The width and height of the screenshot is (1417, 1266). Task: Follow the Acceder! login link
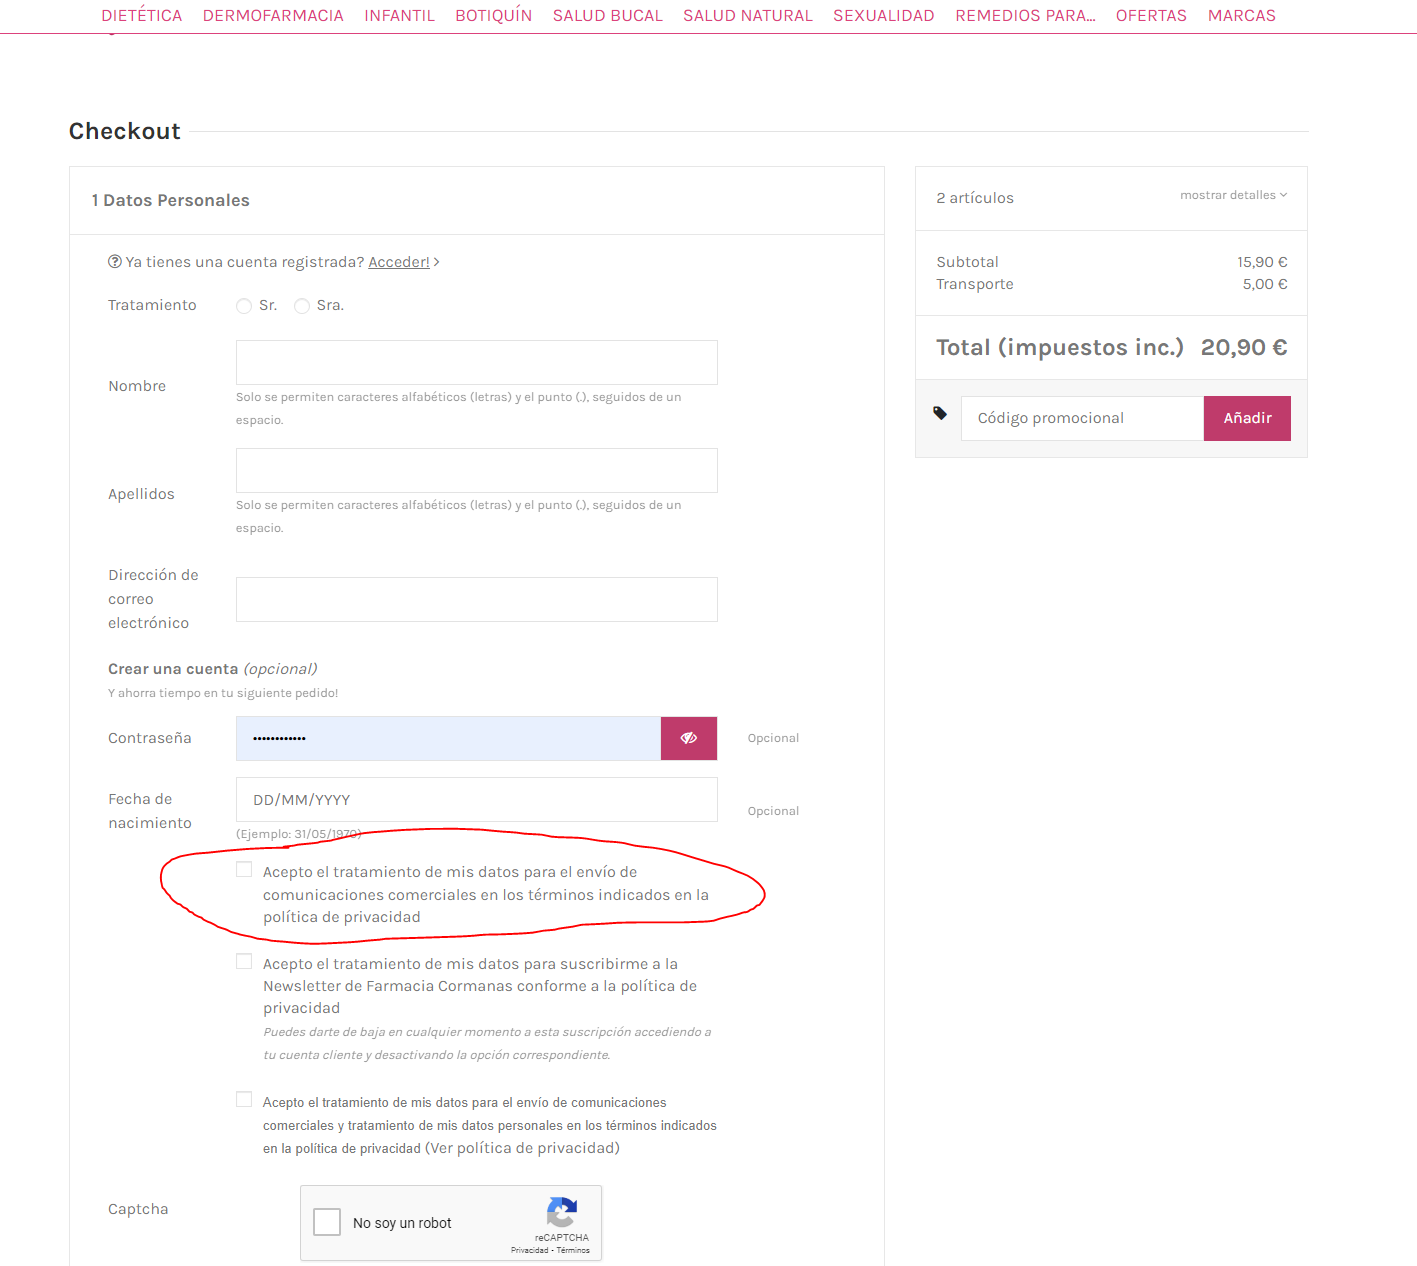pyautogui.click(x=399, y=262)
